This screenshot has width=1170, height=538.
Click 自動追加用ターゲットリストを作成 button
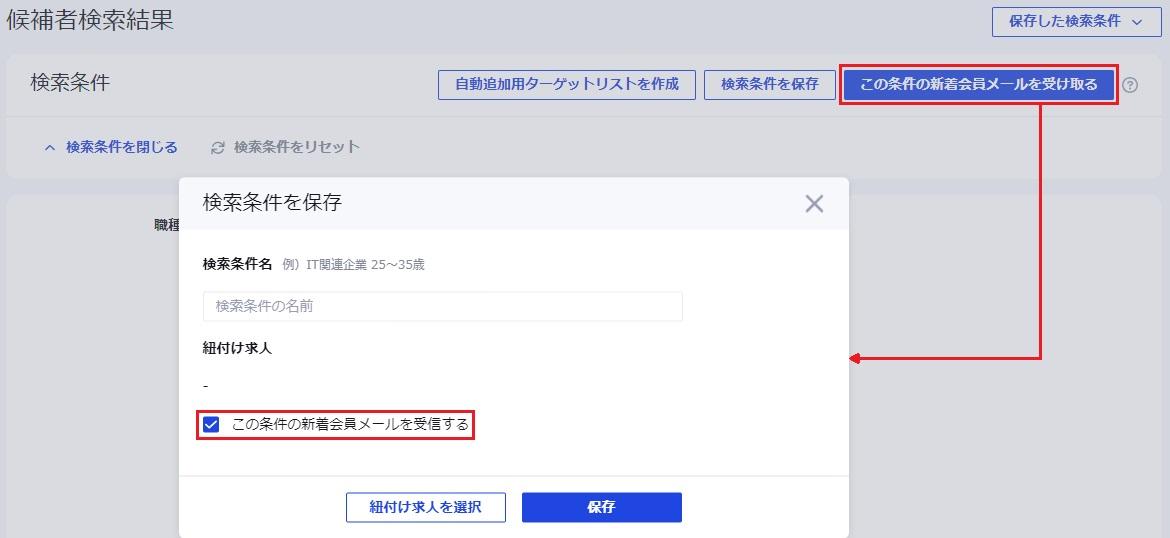pyautogui.click(x=567, y=84)
